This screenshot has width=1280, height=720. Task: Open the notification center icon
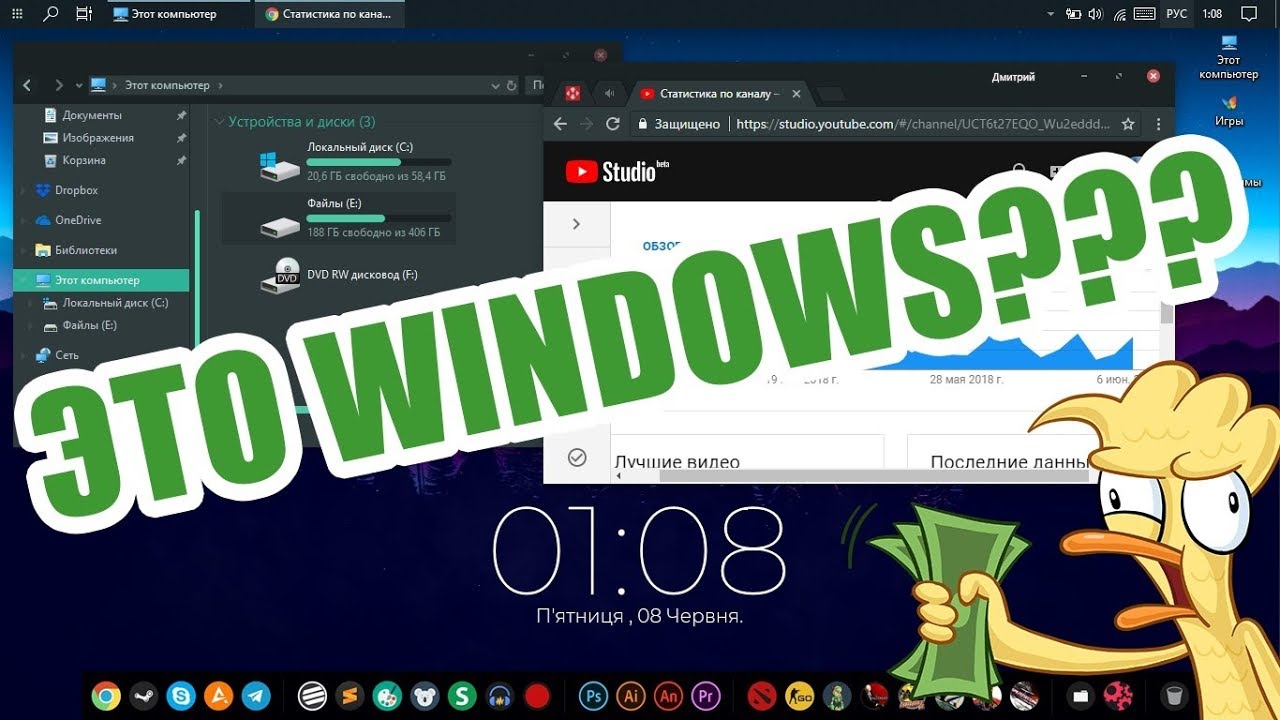click(1248, 14)
